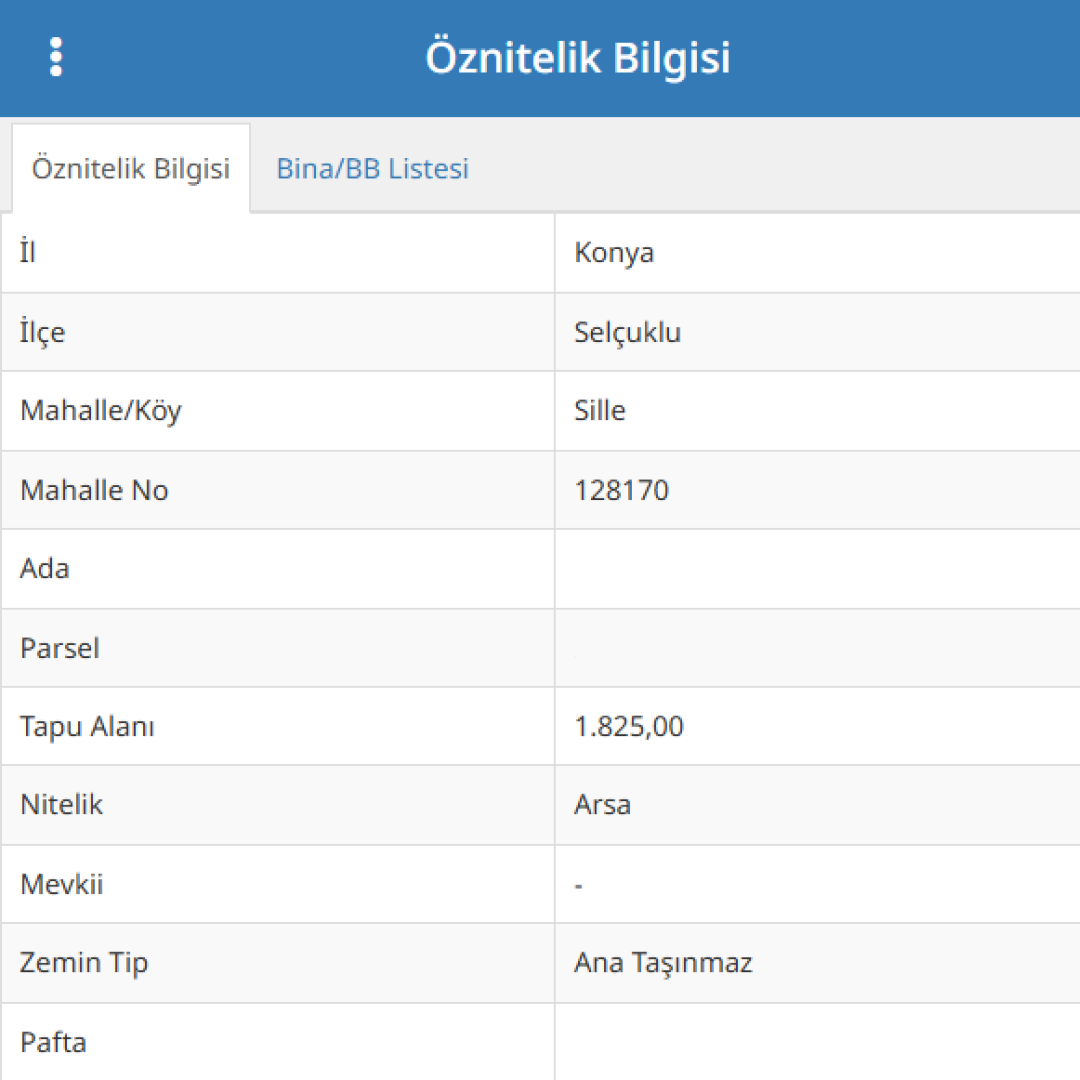Image resolution: width=1080 pixels, height=1080 pixels.
Task: Click the 'Parsel' label cell
Action: pos(278,648)
